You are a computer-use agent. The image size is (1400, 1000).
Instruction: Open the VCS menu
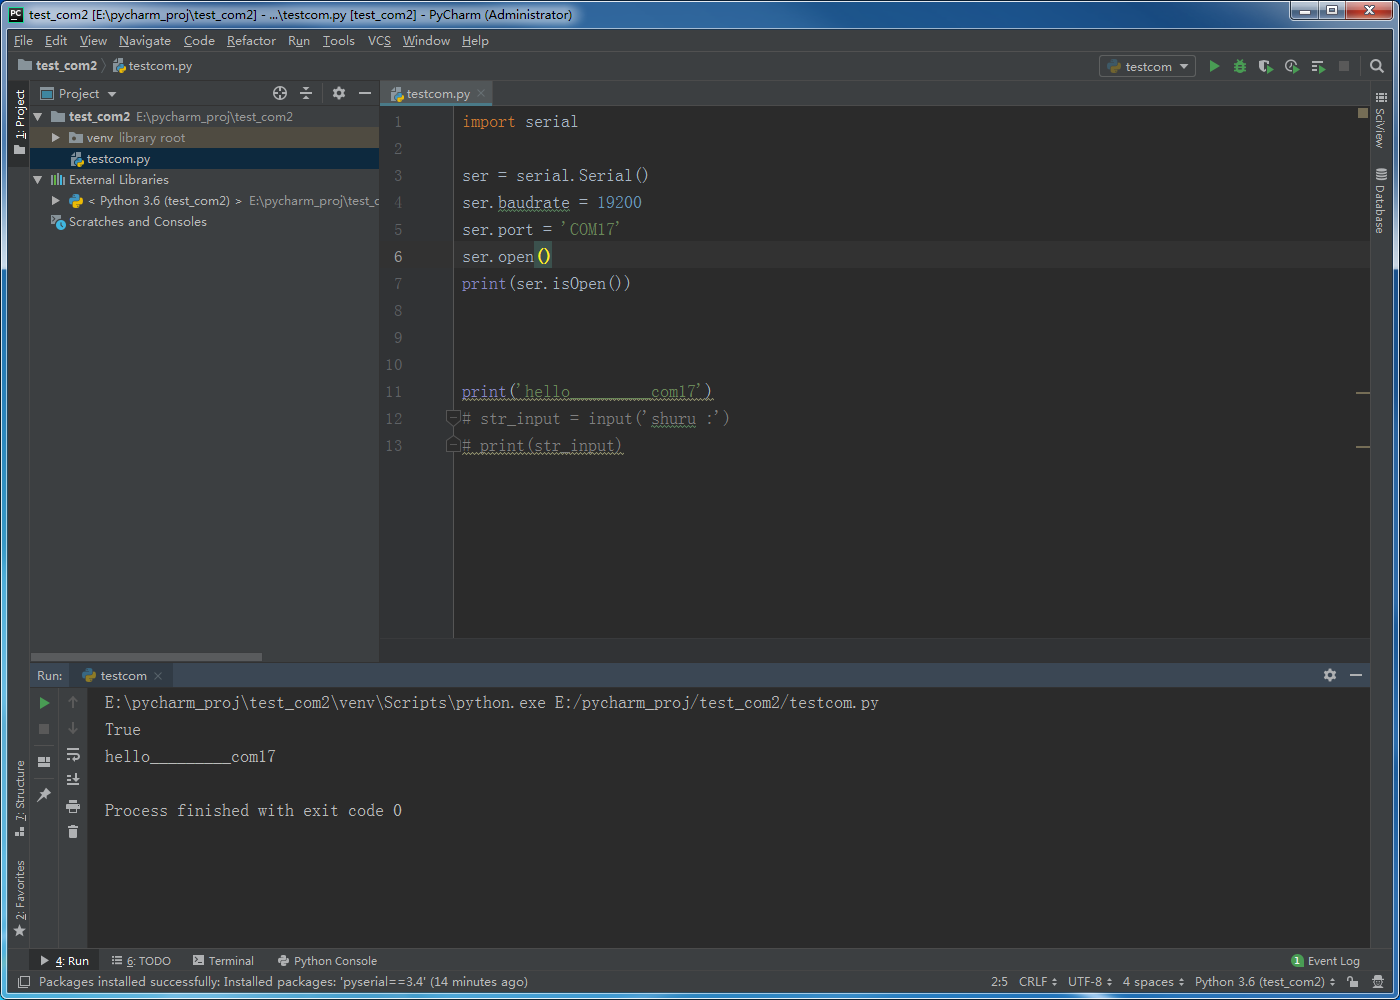(379, 41)
